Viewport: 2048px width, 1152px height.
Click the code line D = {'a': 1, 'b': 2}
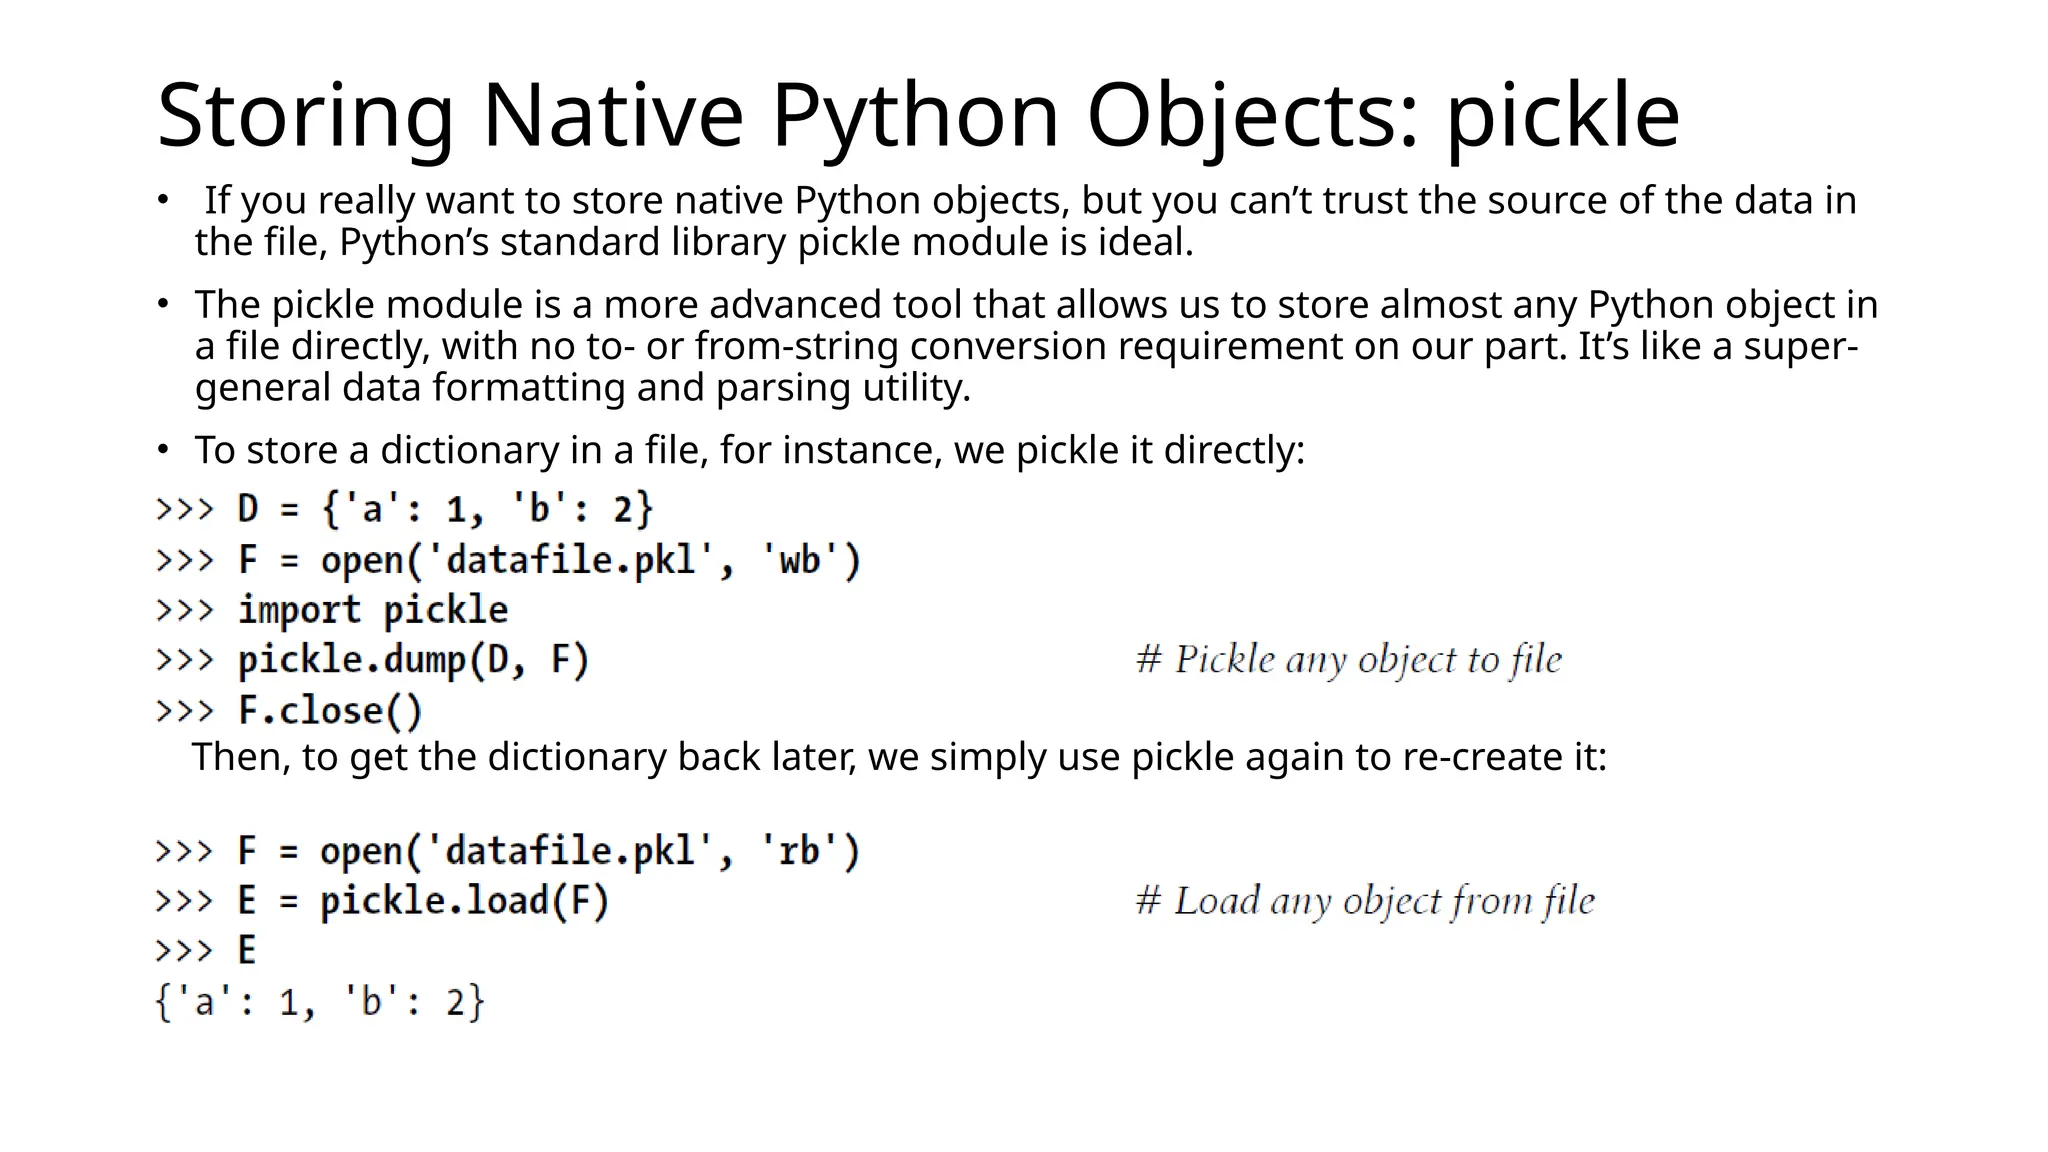(405, 509)
